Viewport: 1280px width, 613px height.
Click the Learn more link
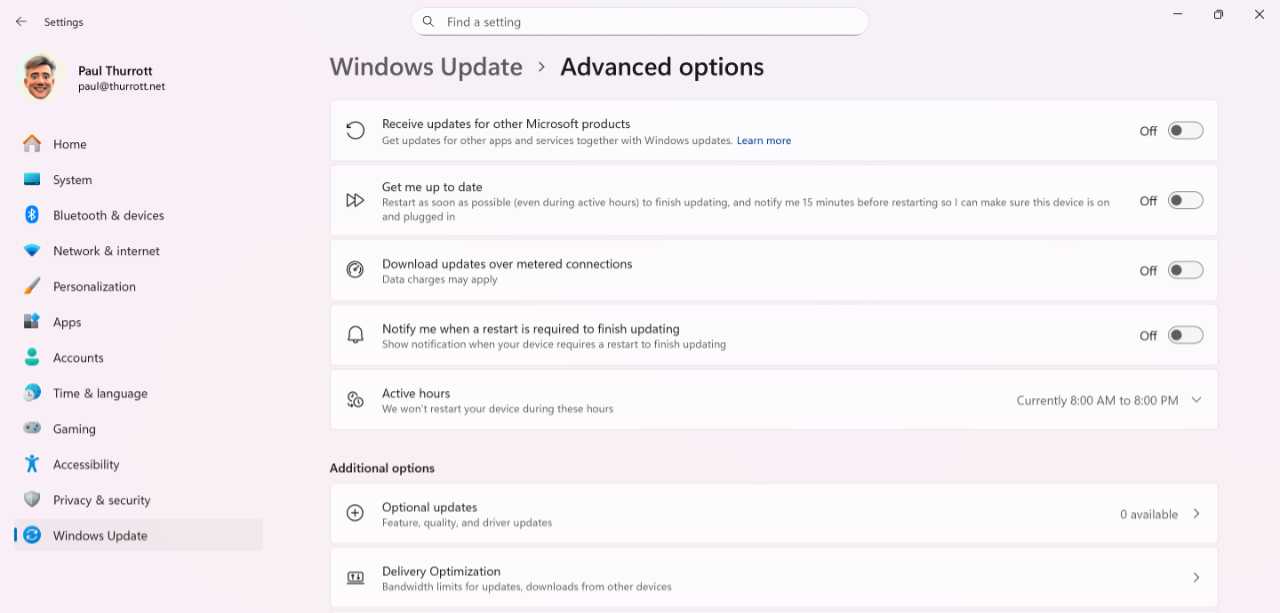[764, 141]
